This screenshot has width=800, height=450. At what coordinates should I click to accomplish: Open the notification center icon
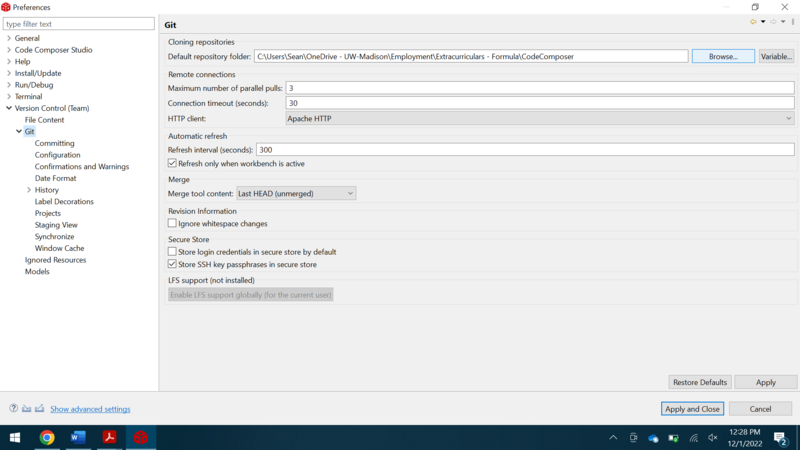[780, 438]
